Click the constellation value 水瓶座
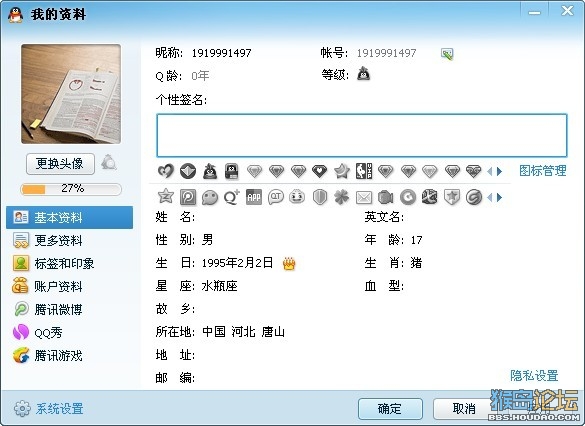Viewport: 585px width, 426px height. pos(219,286)
